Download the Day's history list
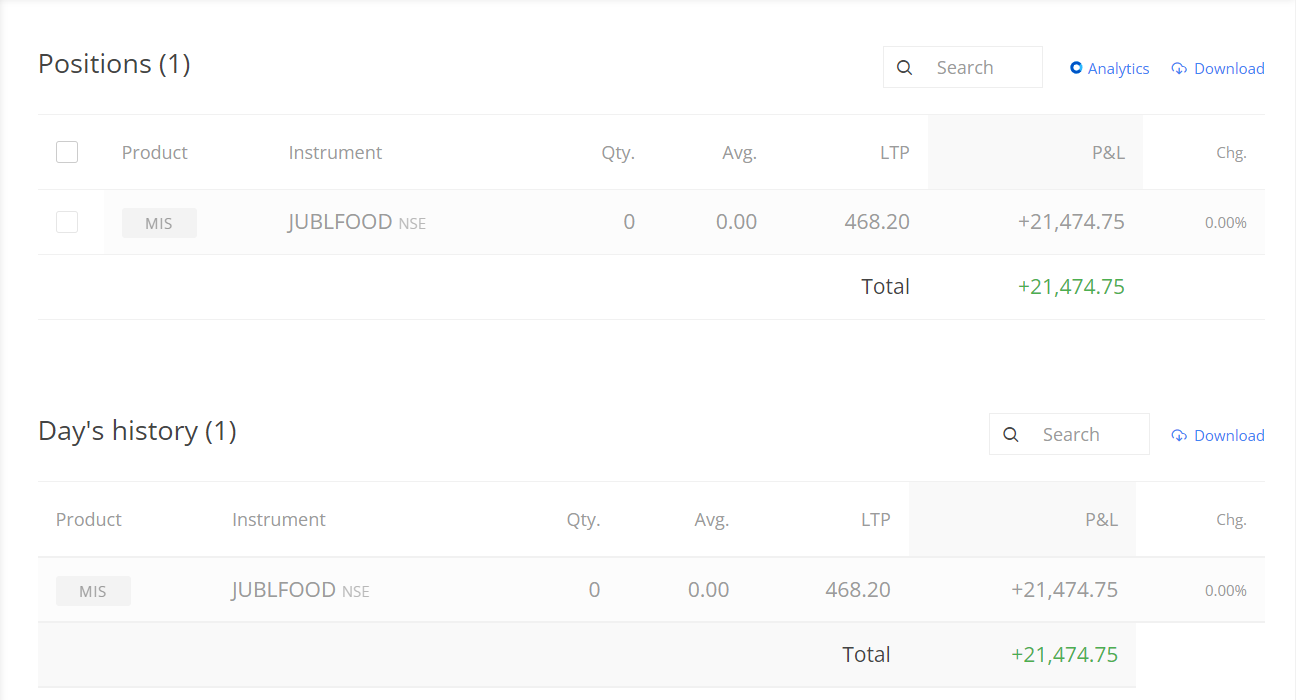1296x700 pixels. pos(1228,436)
